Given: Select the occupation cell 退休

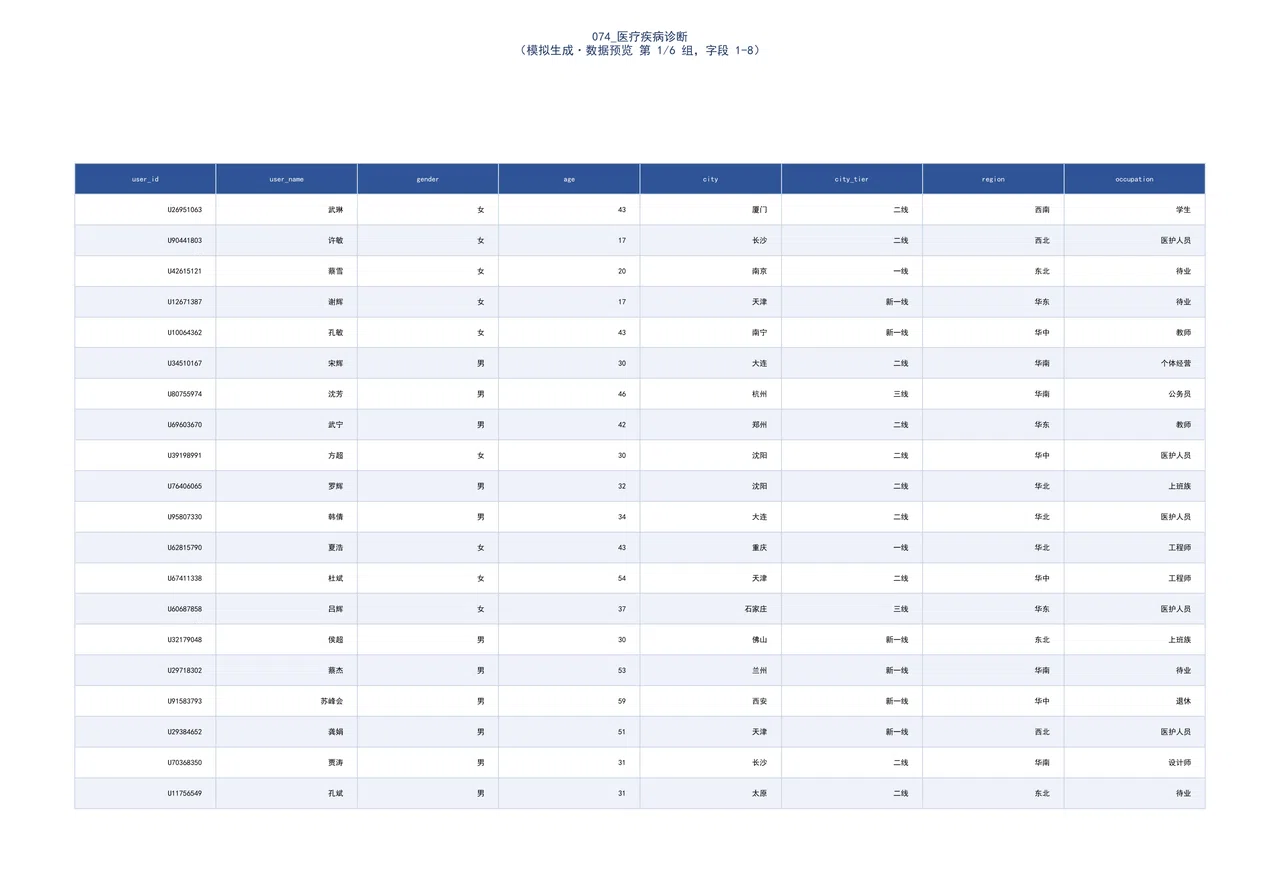Looking at the screenshot, I should (x=1134, y=701).
